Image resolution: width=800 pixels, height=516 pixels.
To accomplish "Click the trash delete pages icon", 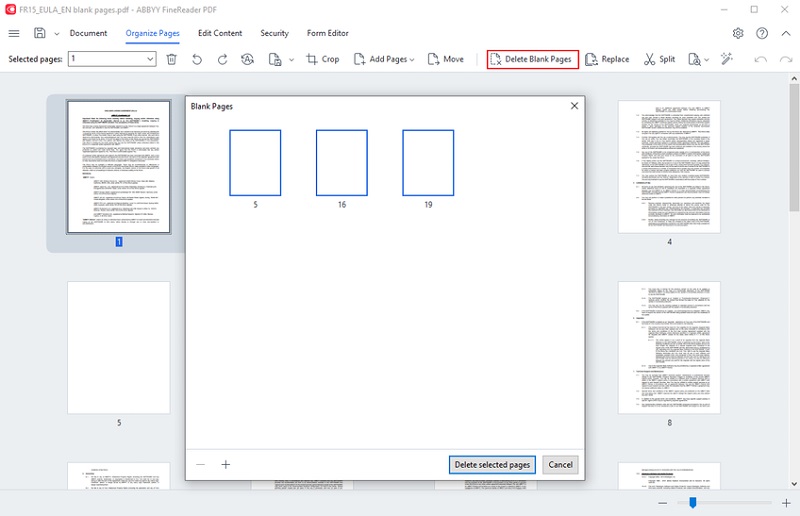I will [172, 59].
